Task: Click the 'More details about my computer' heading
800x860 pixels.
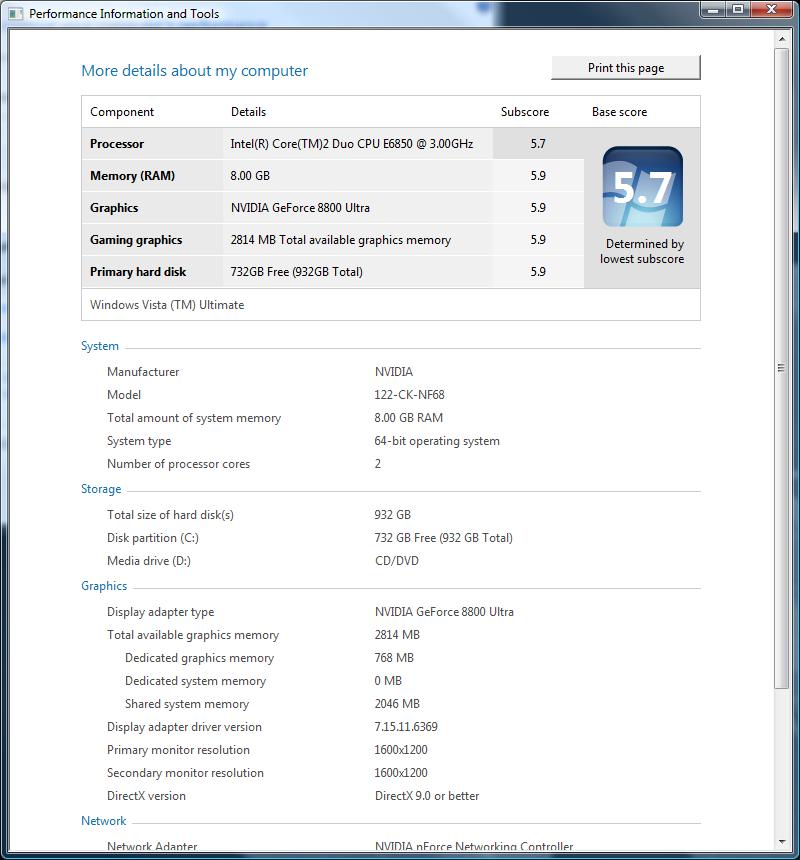Action: 195,71
